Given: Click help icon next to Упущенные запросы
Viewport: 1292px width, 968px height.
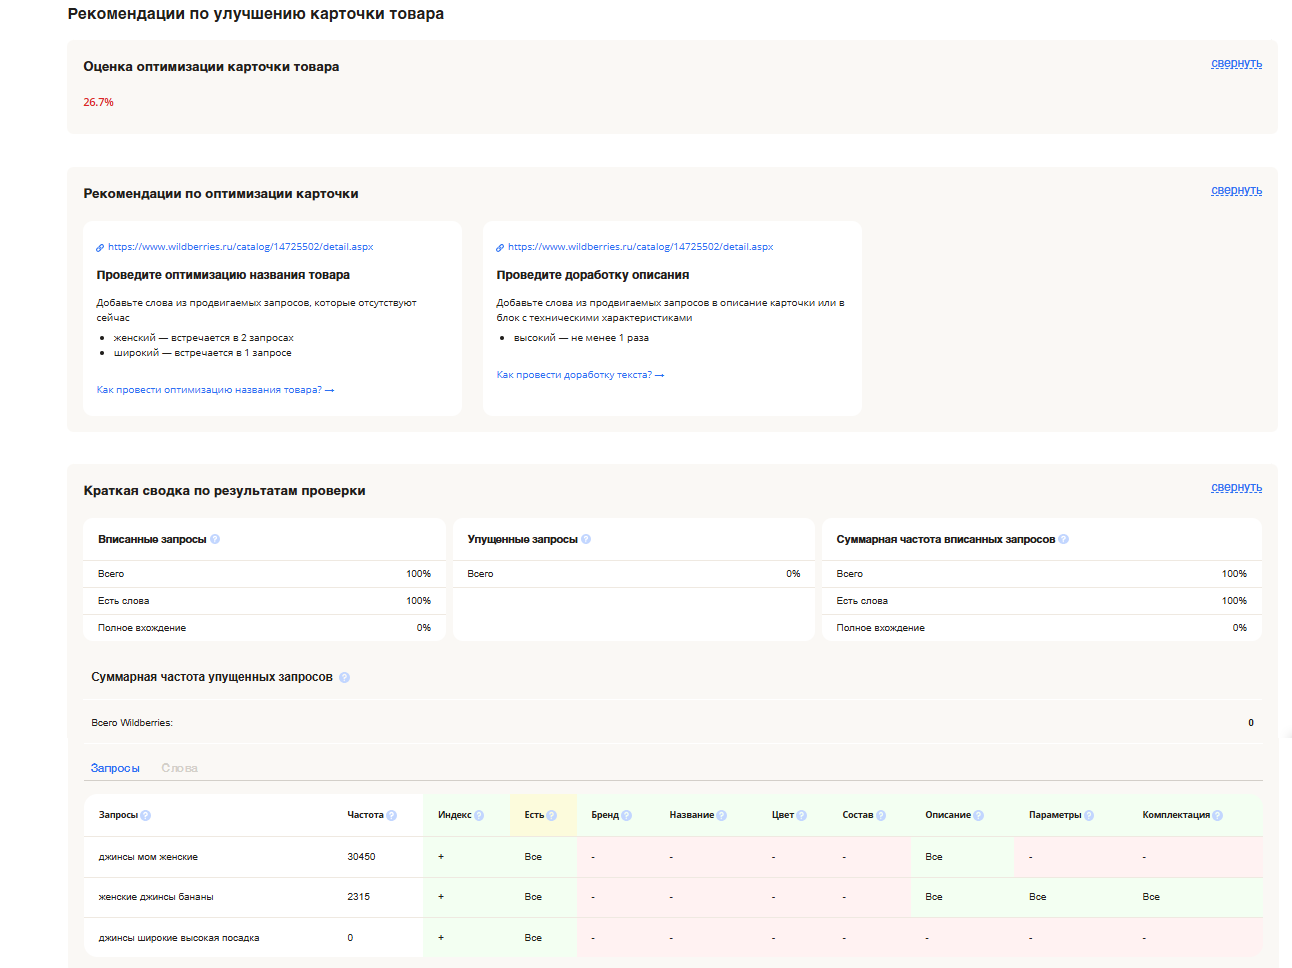Looking at the screenshot, I should click(586, 539).
